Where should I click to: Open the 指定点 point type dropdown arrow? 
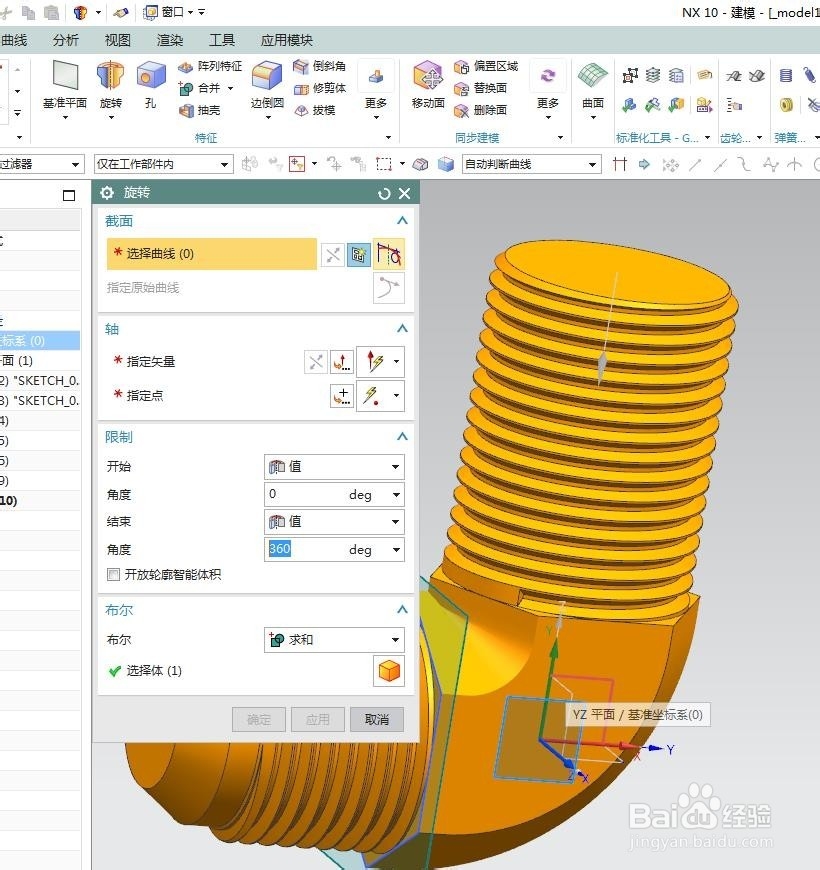point(397,396)
